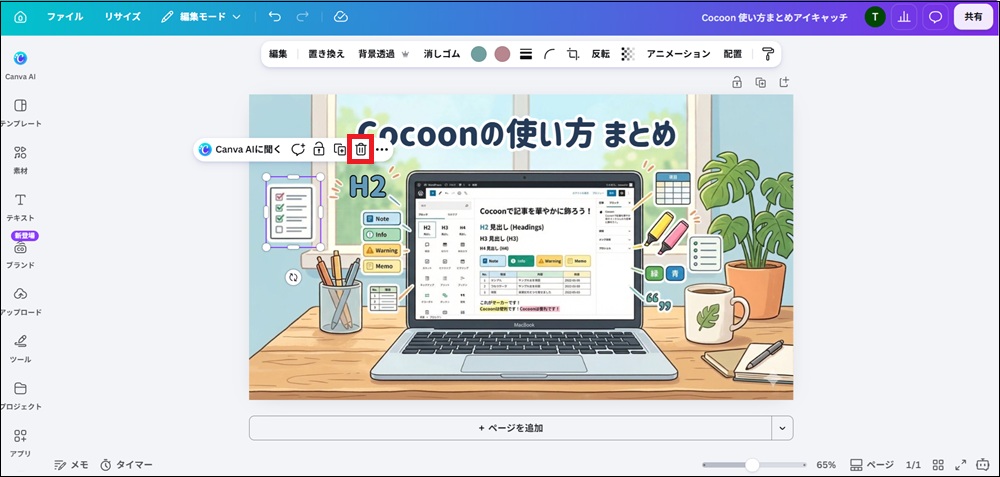
Task: Open the Canva AI sidebar panel
Action: click(20, 66)
